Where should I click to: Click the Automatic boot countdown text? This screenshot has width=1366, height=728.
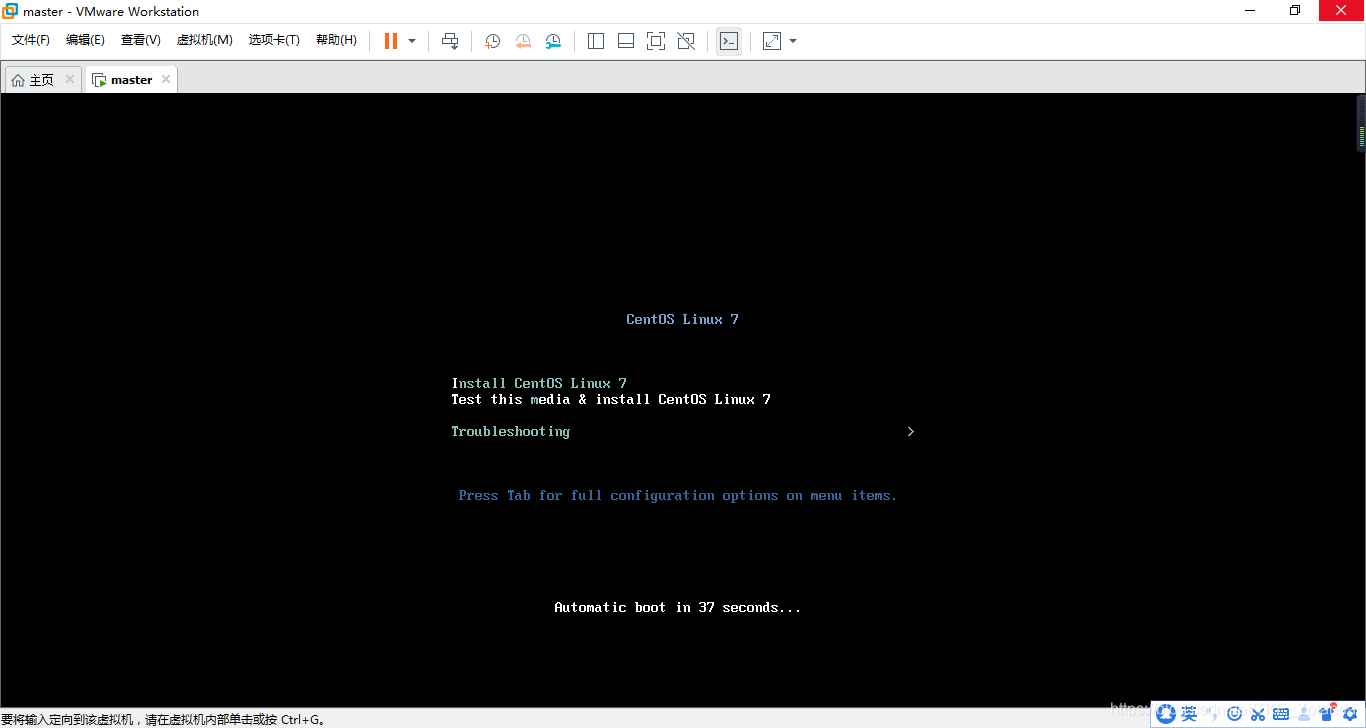[x=678, y=607]
